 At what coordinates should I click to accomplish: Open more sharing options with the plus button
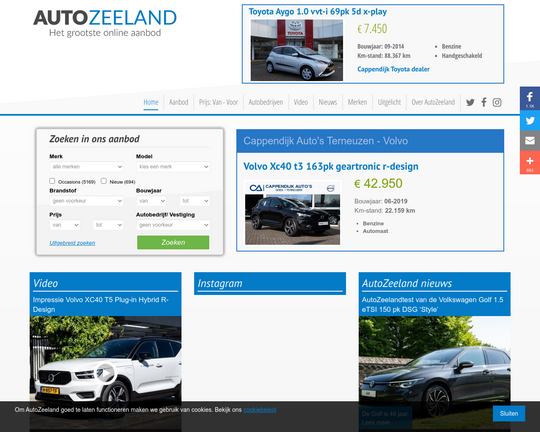(x=530, y=163)
